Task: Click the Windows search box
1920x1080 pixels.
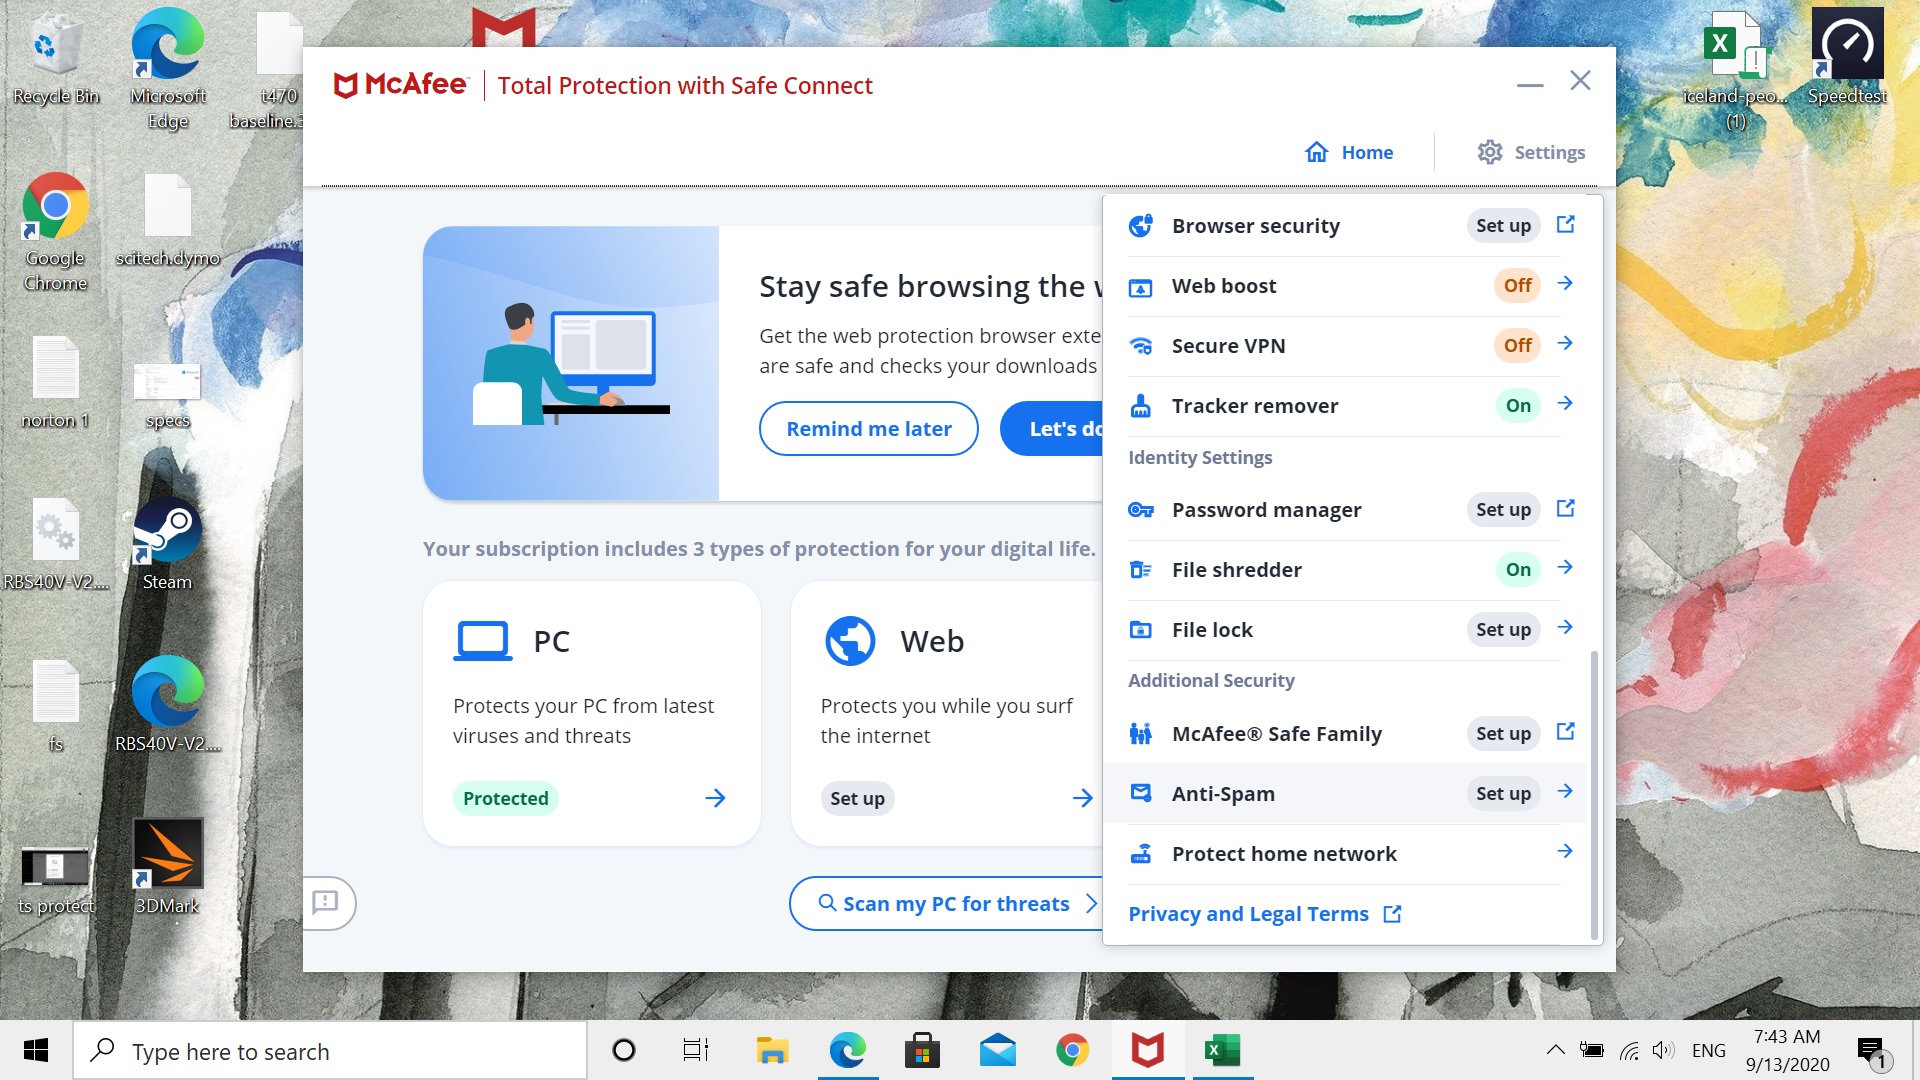Action: click(x=330, y=1051)
